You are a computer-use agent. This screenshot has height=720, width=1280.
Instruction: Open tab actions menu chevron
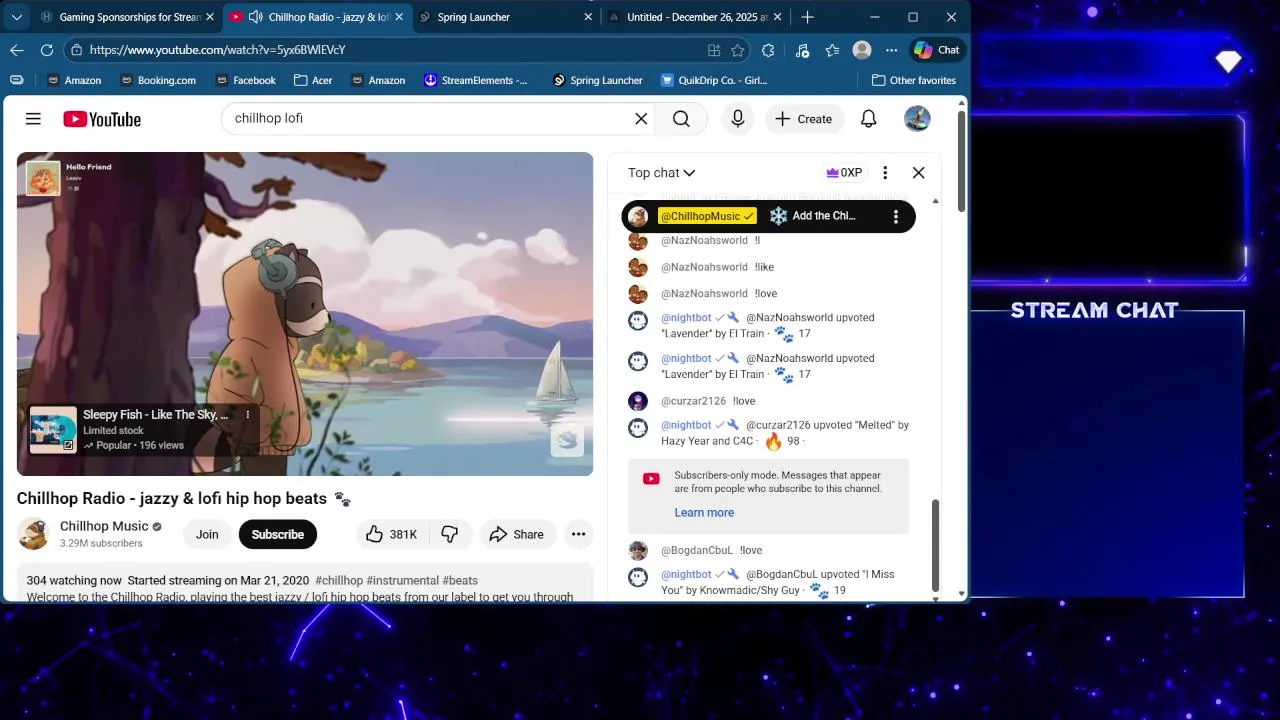(16, 17)
